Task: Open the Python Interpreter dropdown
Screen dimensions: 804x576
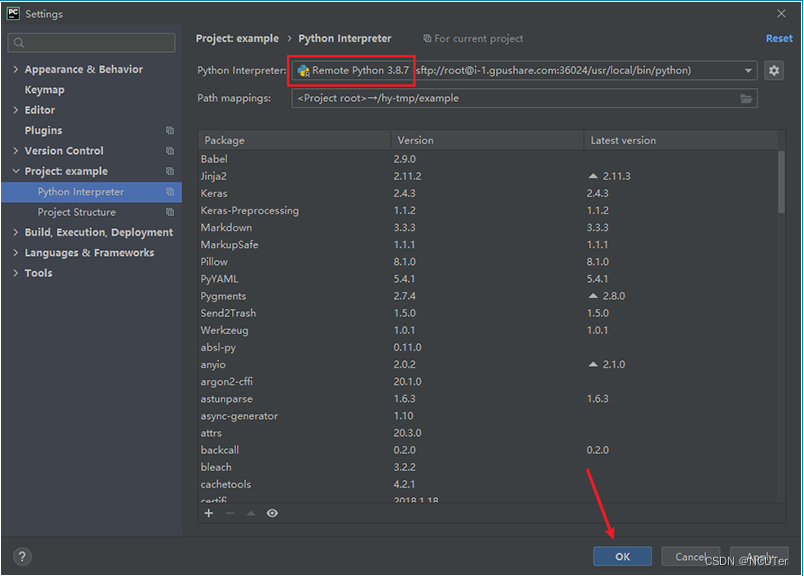Action: [745, 70]
